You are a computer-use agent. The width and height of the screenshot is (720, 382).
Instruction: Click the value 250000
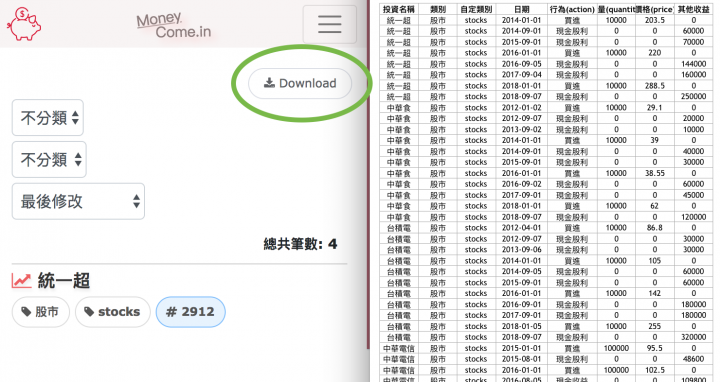tap(693, 97)
